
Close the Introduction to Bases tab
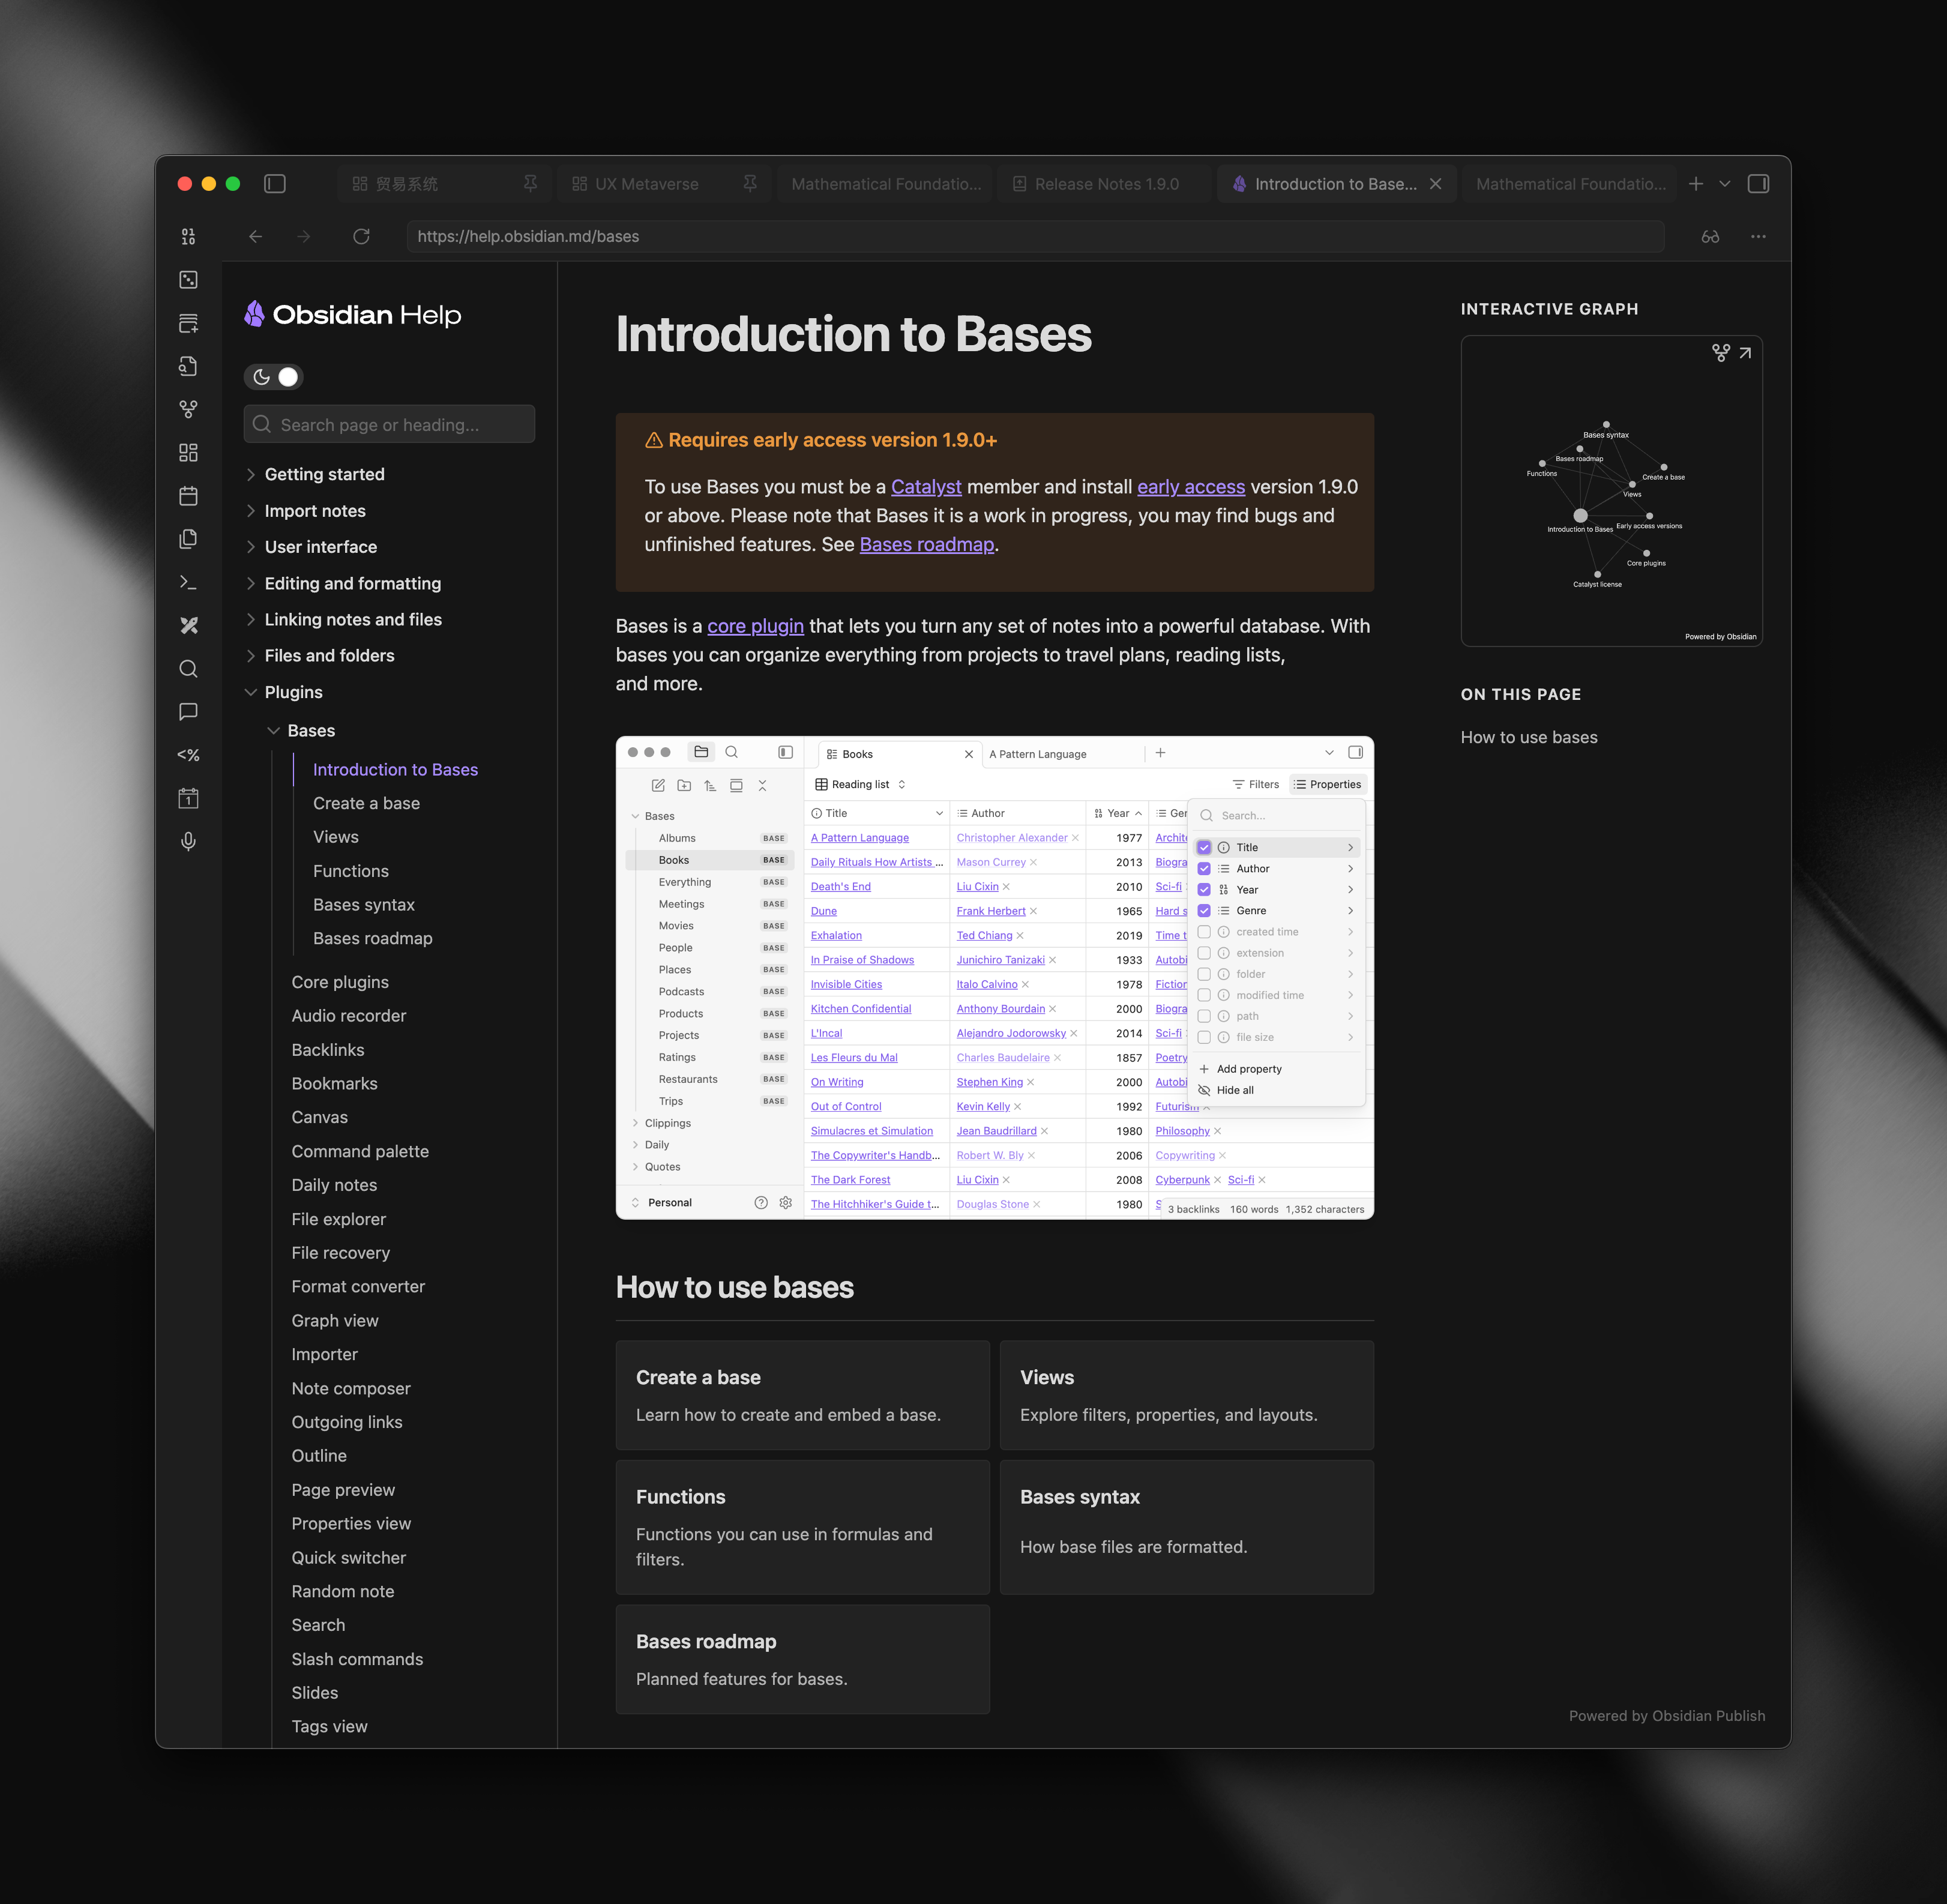pyautogui.click(x=1436, y=184)
